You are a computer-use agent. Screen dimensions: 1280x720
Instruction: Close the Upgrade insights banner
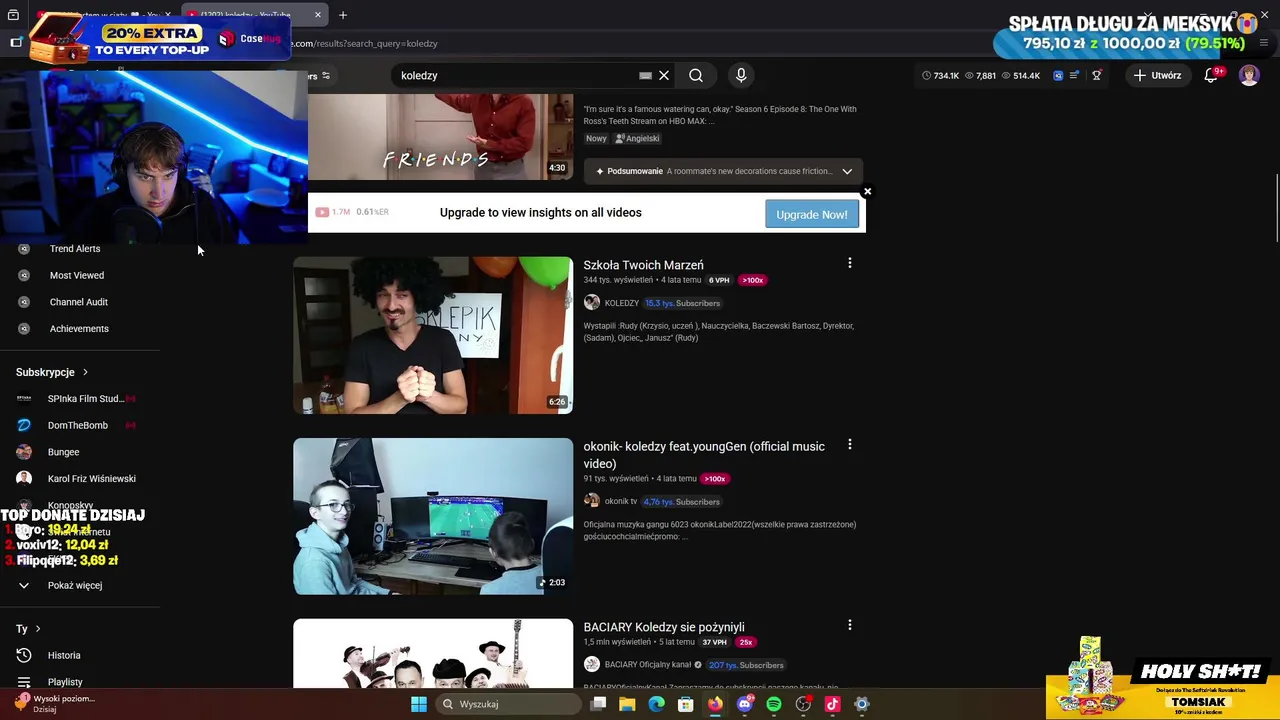[867, 191]
